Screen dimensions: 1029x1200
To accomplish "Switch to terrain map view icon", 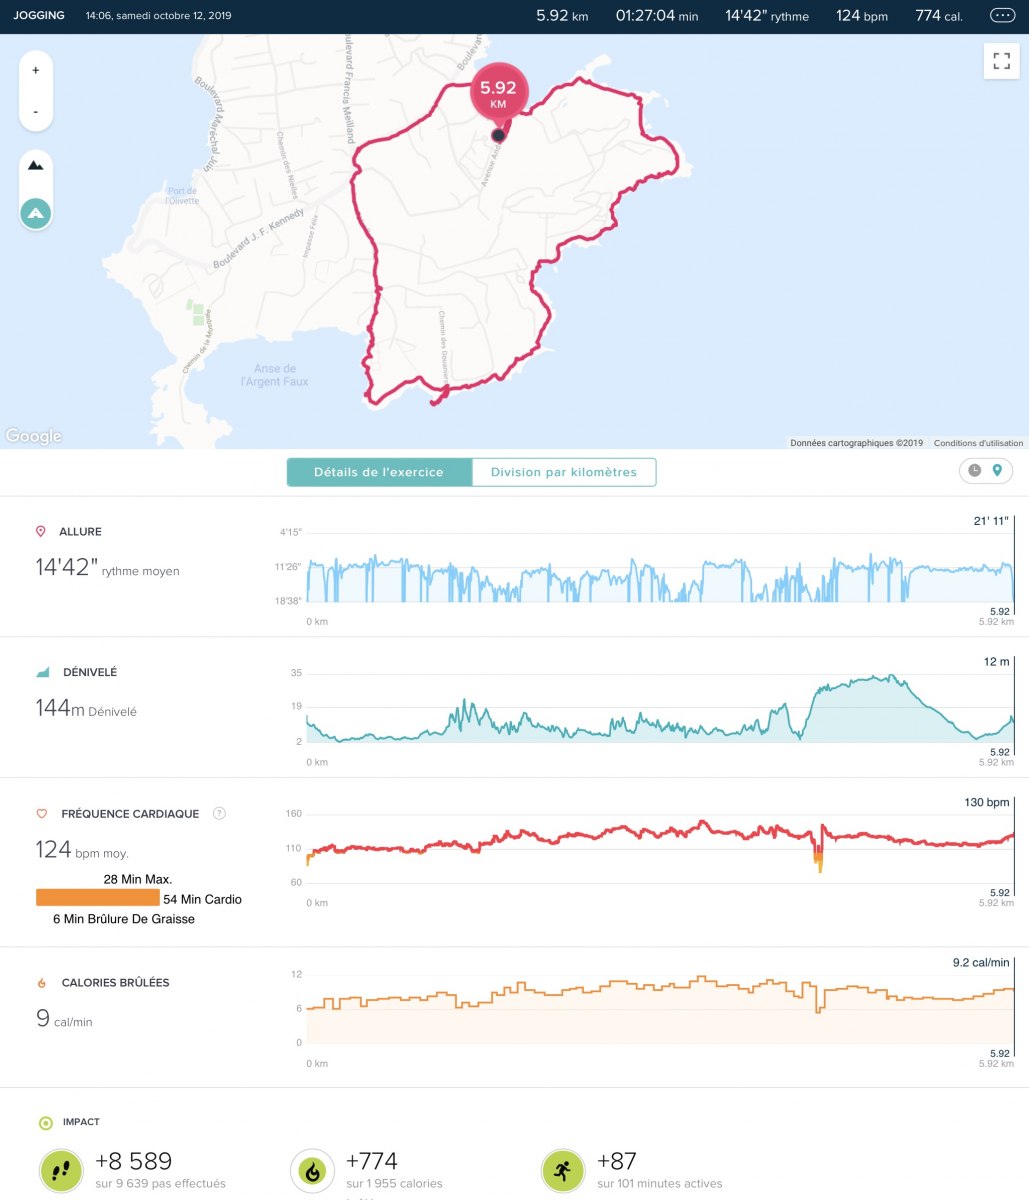I will pyautogui.click(x=36, y=165).
